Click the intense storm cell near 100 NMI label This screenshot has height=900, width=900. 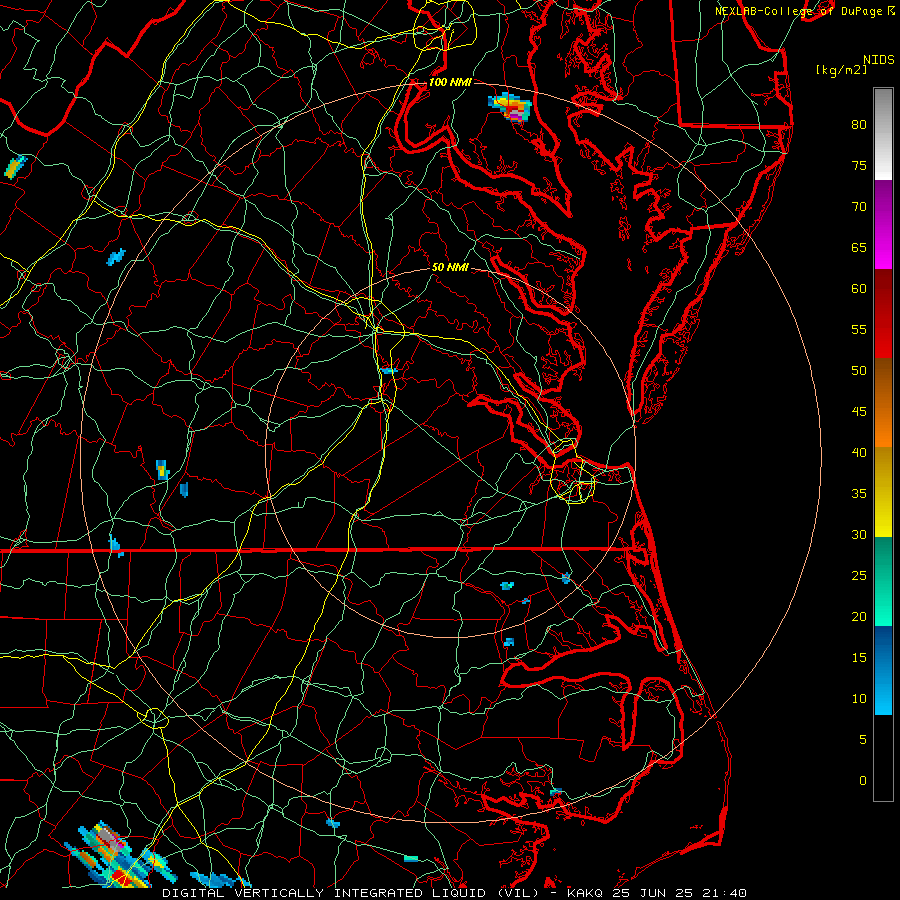click(510, 107)
